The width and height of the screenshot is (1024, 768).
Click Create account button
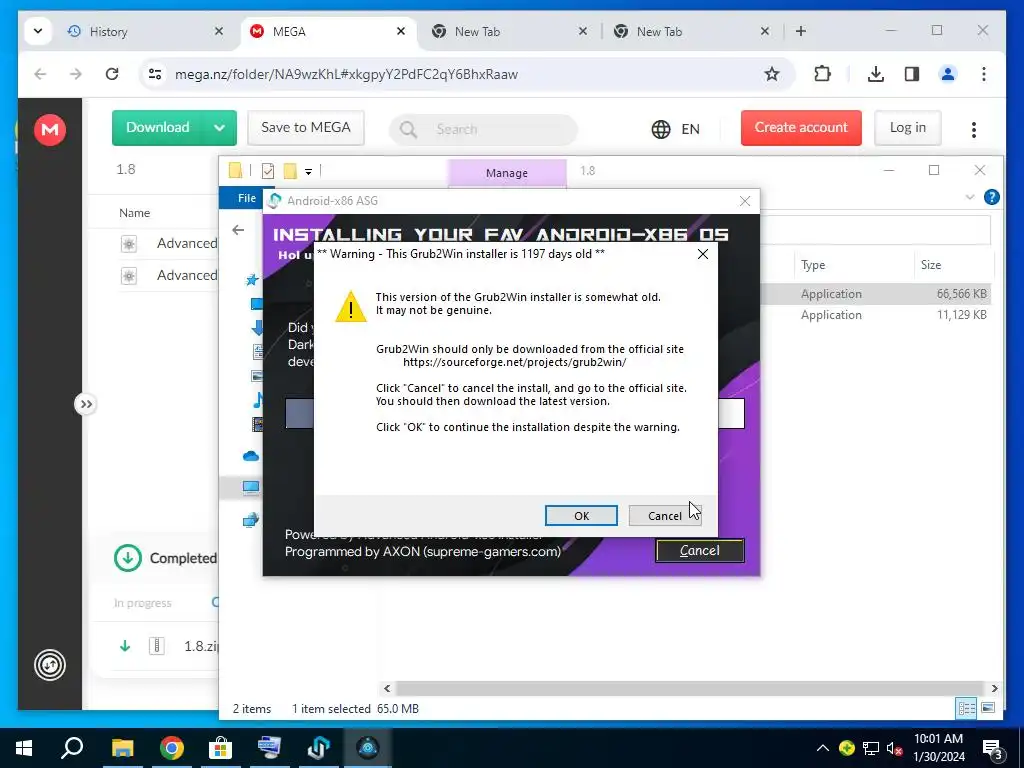click(801, 128)
